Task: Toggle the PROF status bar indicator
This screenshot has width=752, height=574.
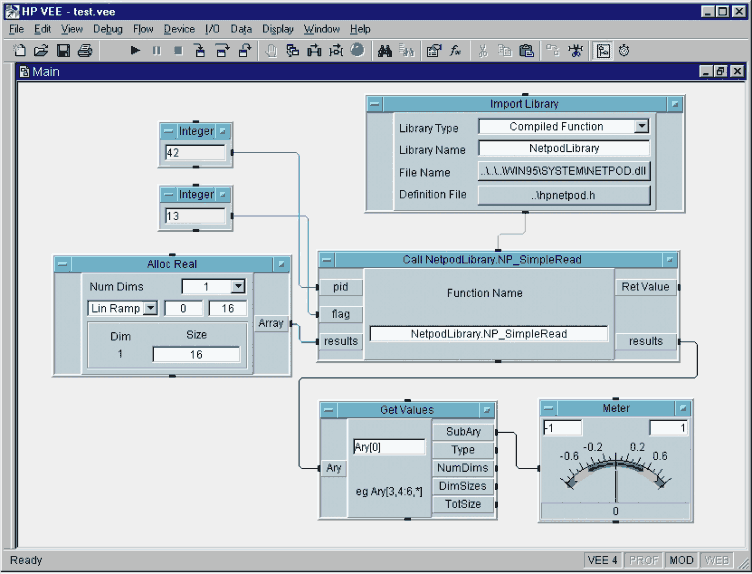Action: (x=643, y=560)
